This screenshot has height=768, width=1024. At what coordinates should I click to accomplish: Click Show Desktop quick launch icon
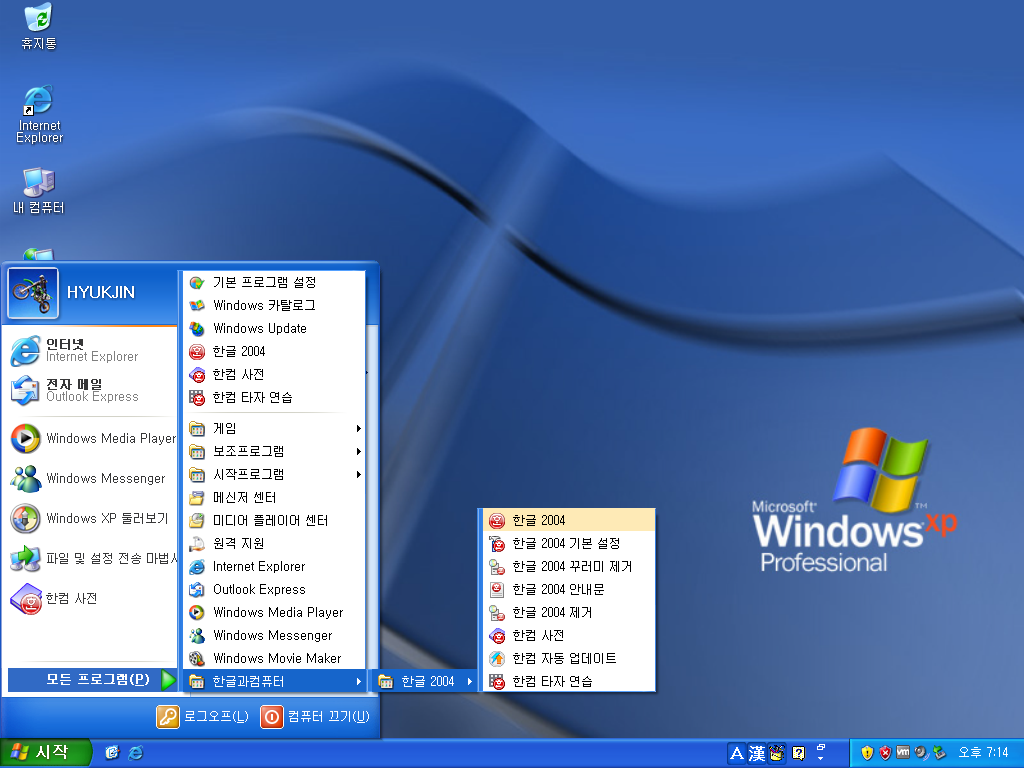click(112, 753)
